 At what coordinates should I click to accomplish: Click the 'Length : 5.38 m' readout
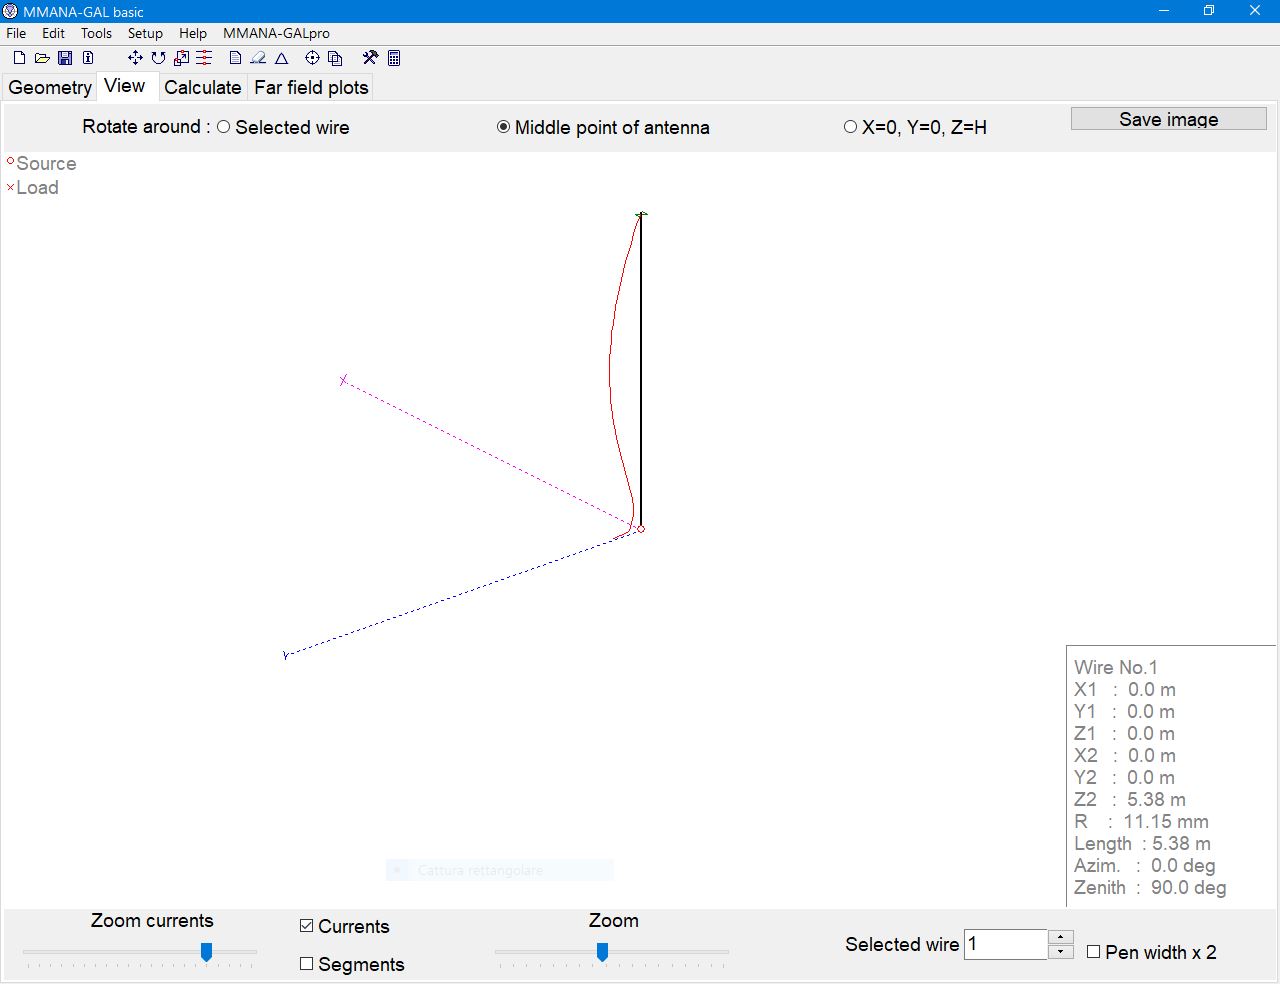click(x=1142, y=843)
